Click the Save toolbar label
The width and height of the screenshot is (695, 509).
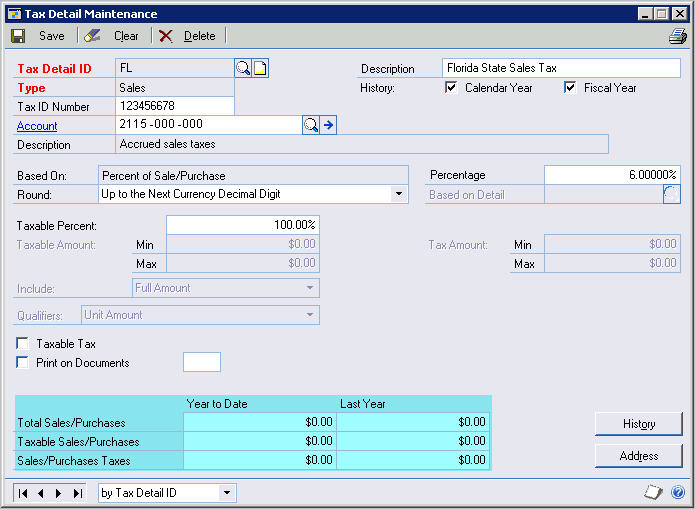click(51, 36)
